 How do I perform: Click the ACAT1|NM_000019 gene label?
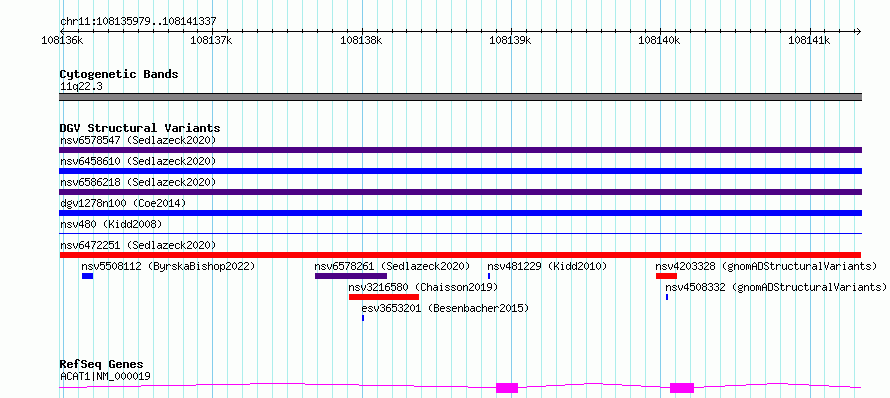point(105,376)
